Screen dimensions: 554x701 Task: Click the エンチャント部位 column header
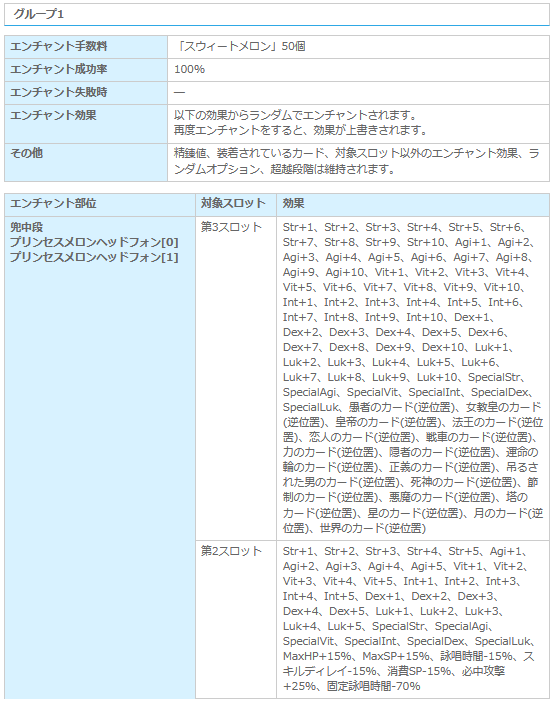[53, 204]
